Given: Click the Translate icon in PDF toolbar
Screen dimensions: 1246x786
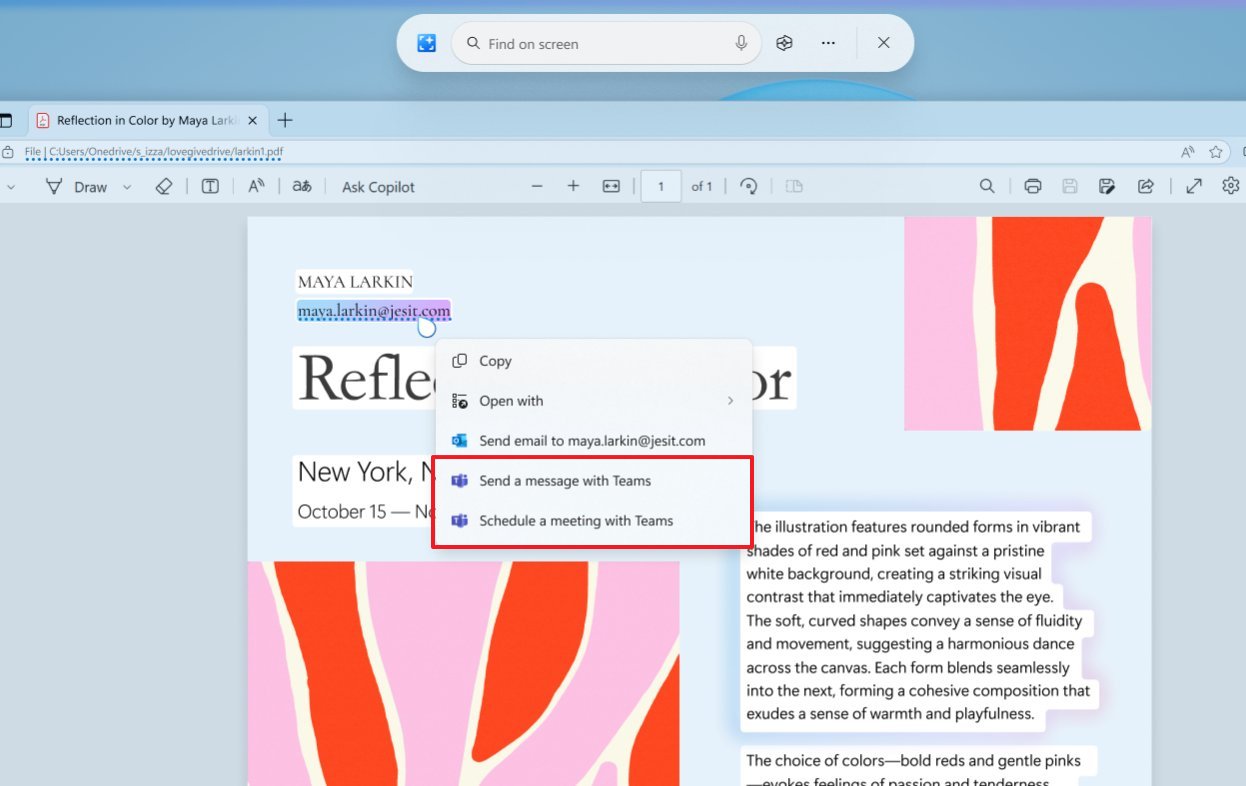Looking at the screenshot, I should coord(302,186).
